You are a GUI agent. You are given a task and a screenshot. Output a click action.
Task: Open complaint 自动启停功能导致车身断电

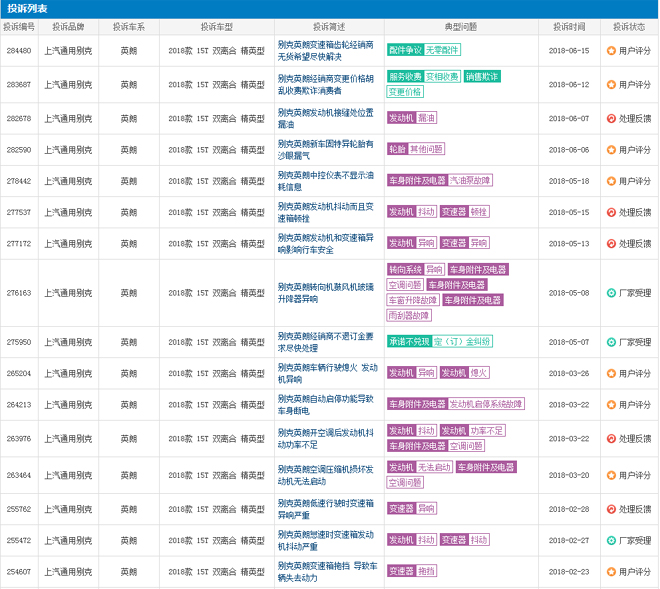point(325,405)
